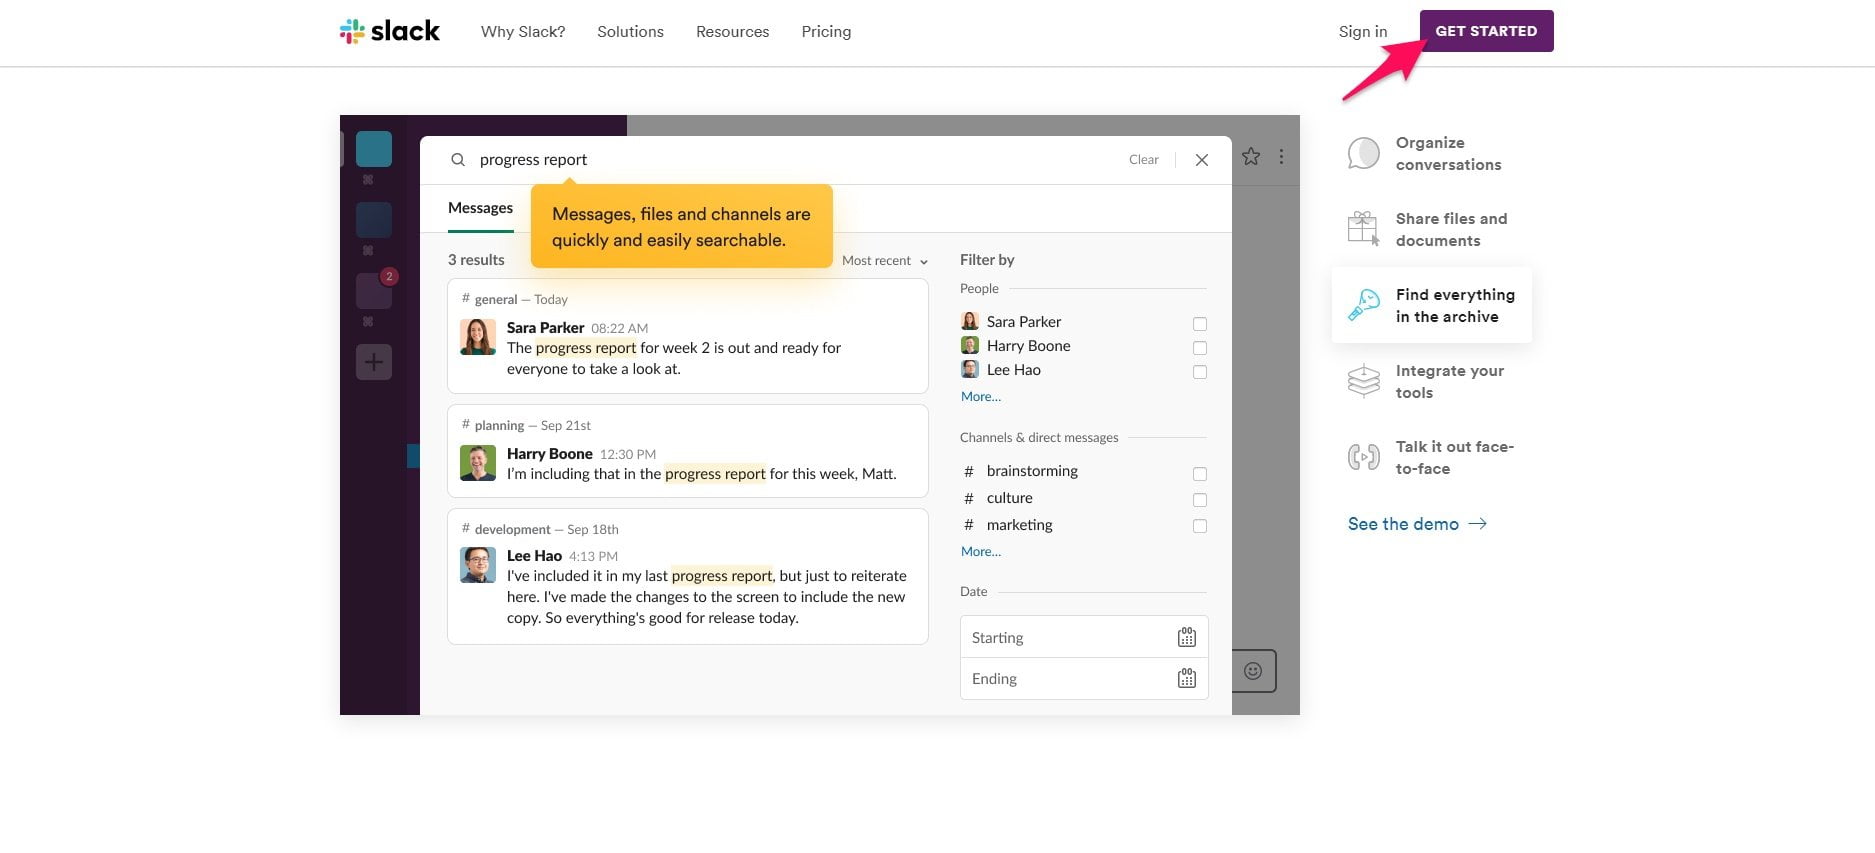Open the #development channel link
Viewport: 1875px width, 853px height.
506,529
